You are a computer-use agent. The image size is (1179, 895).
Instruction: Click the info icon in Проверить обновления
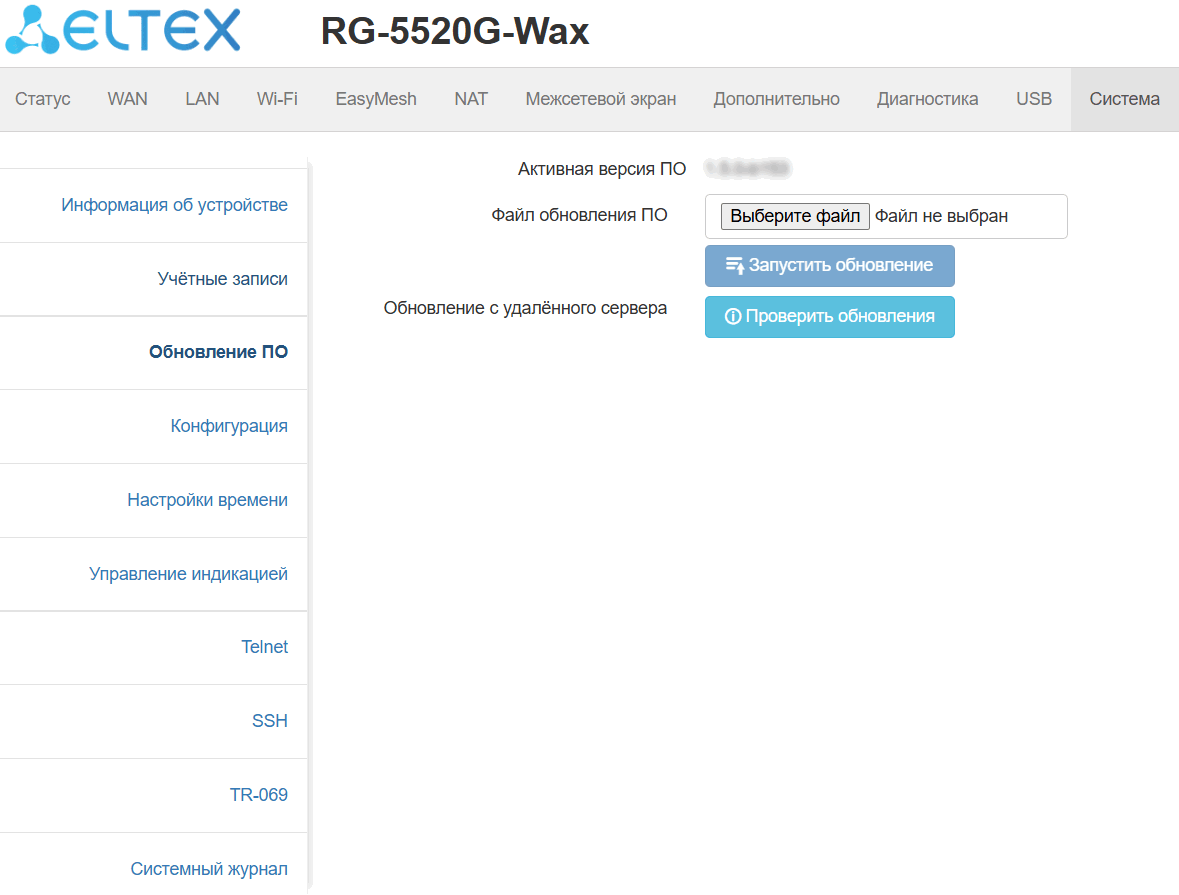pyautogui.click(x=732, y=317)
